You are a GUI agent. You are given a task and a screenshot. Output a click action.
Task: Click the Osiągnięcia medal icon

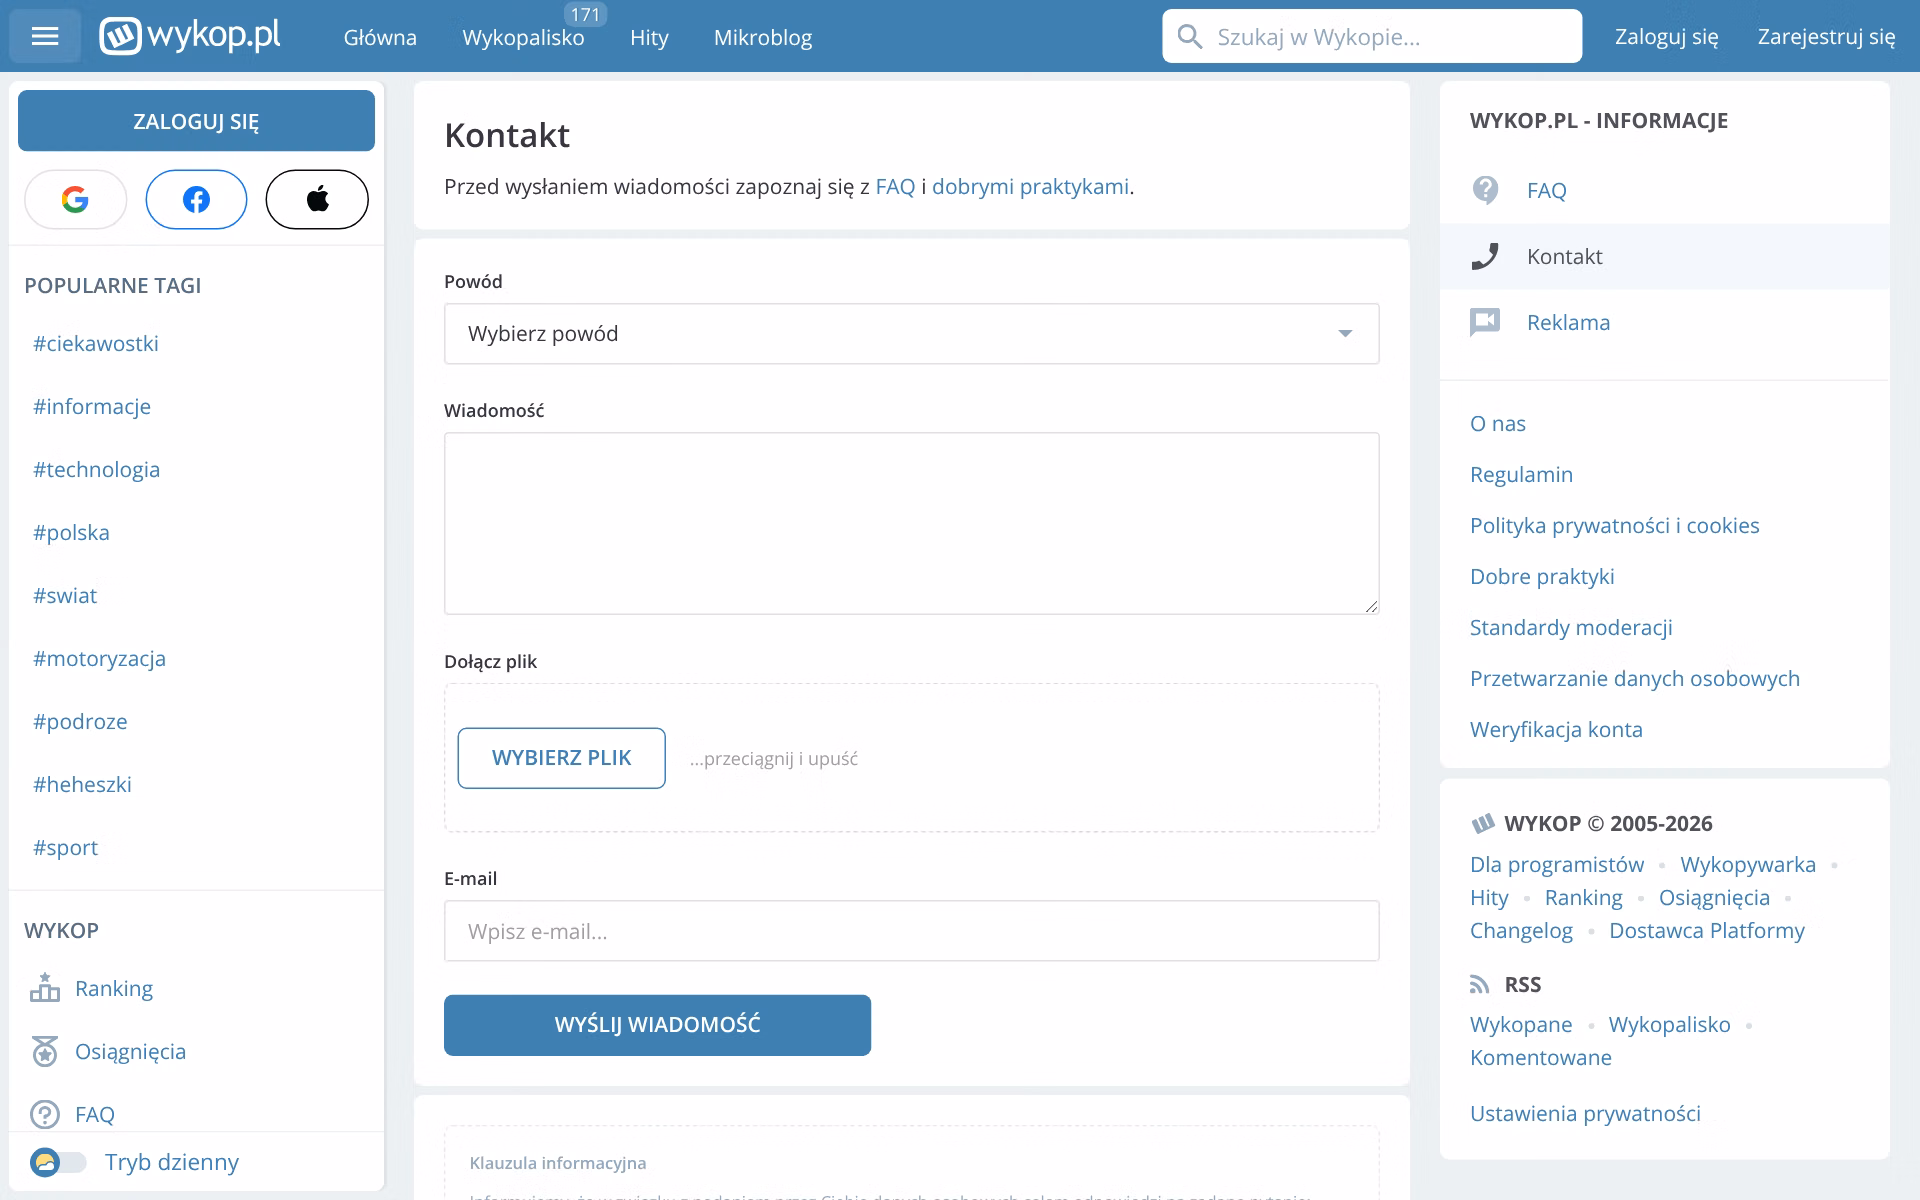point(45,1051)
